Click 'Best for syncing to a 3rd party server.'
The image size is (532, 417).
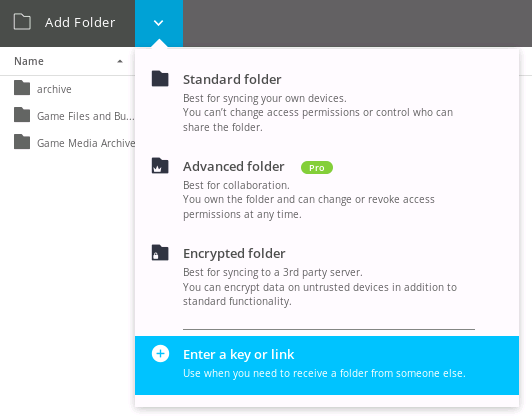click(x=273, y=272)
